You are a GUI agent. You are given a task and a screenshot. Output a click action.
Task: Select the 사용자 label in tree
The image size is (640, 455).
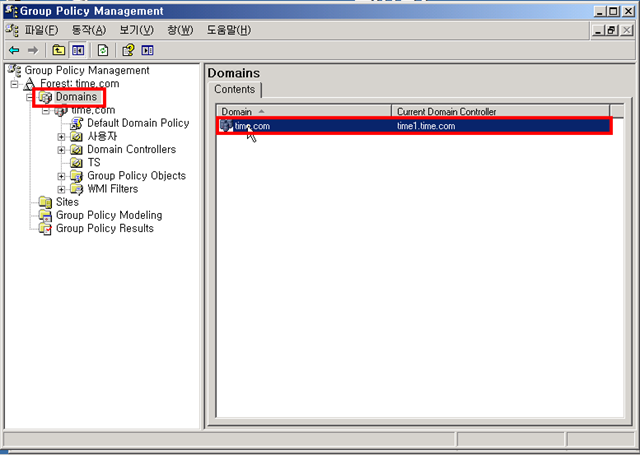(102, 136)
